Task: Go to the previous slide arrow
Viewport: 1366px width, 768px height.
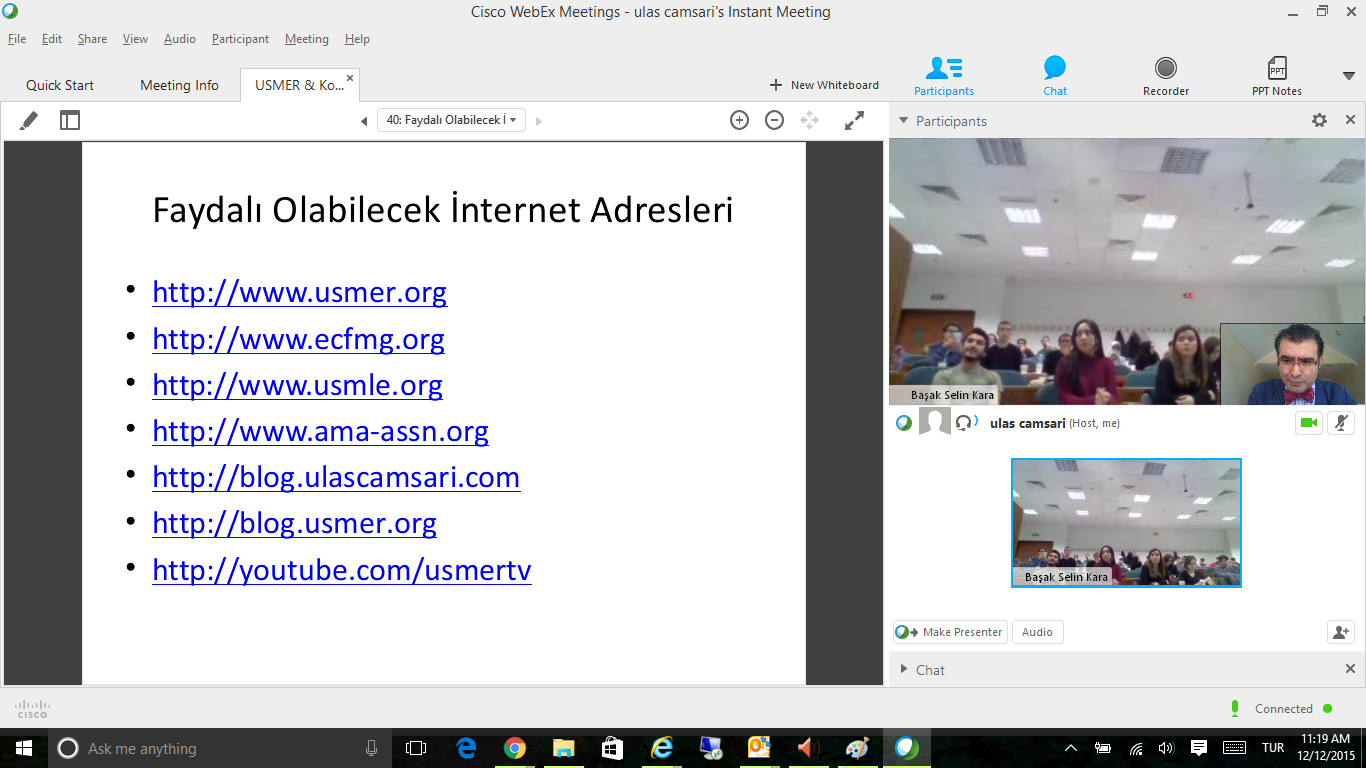Action: pos(364,121)
